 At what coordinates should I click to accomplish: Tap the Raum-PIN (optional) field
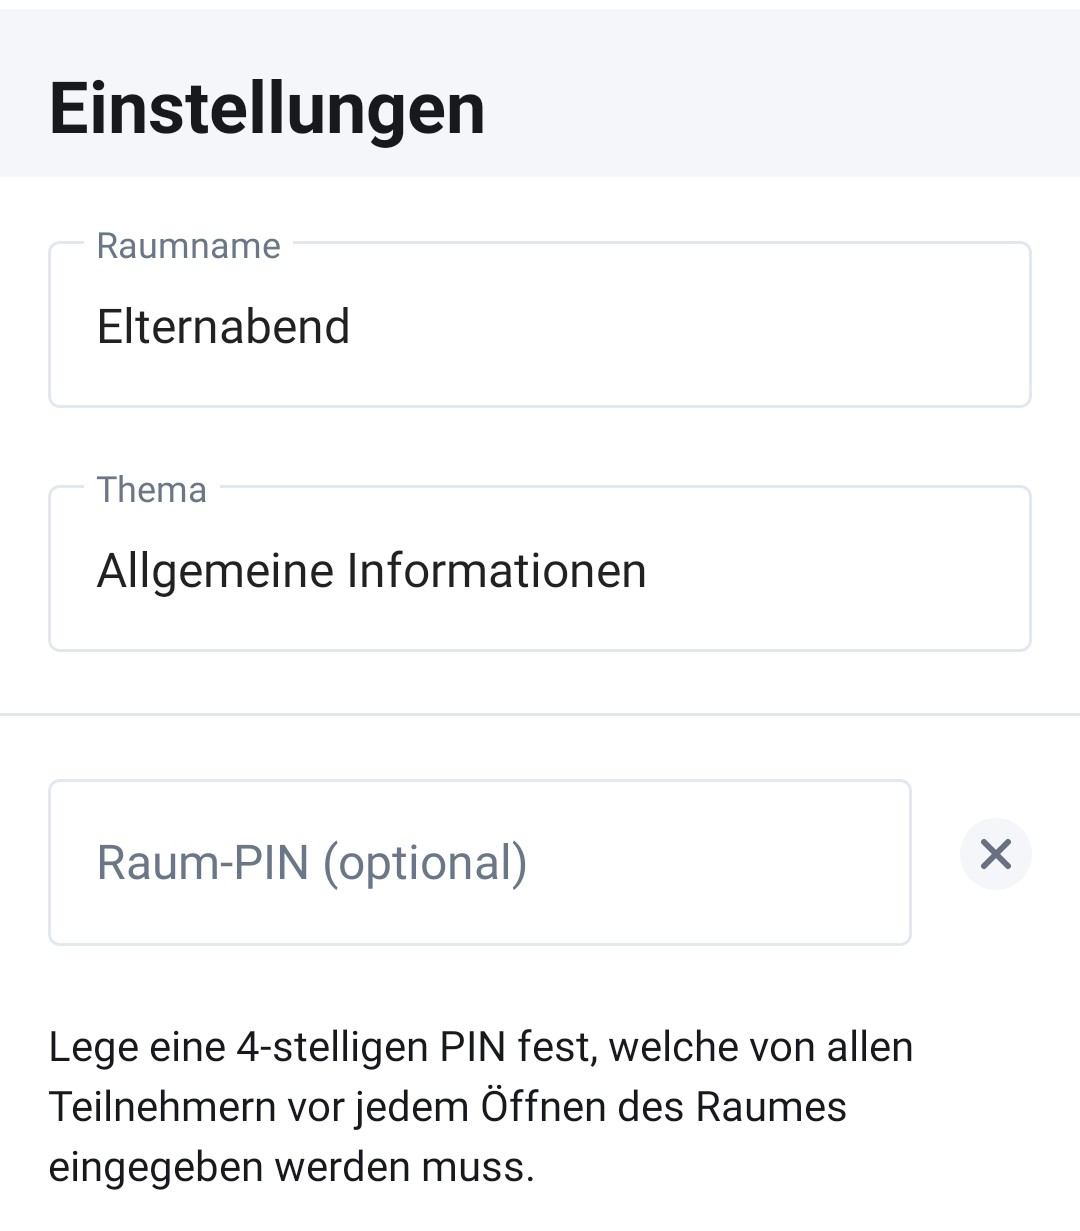point(480,862)
